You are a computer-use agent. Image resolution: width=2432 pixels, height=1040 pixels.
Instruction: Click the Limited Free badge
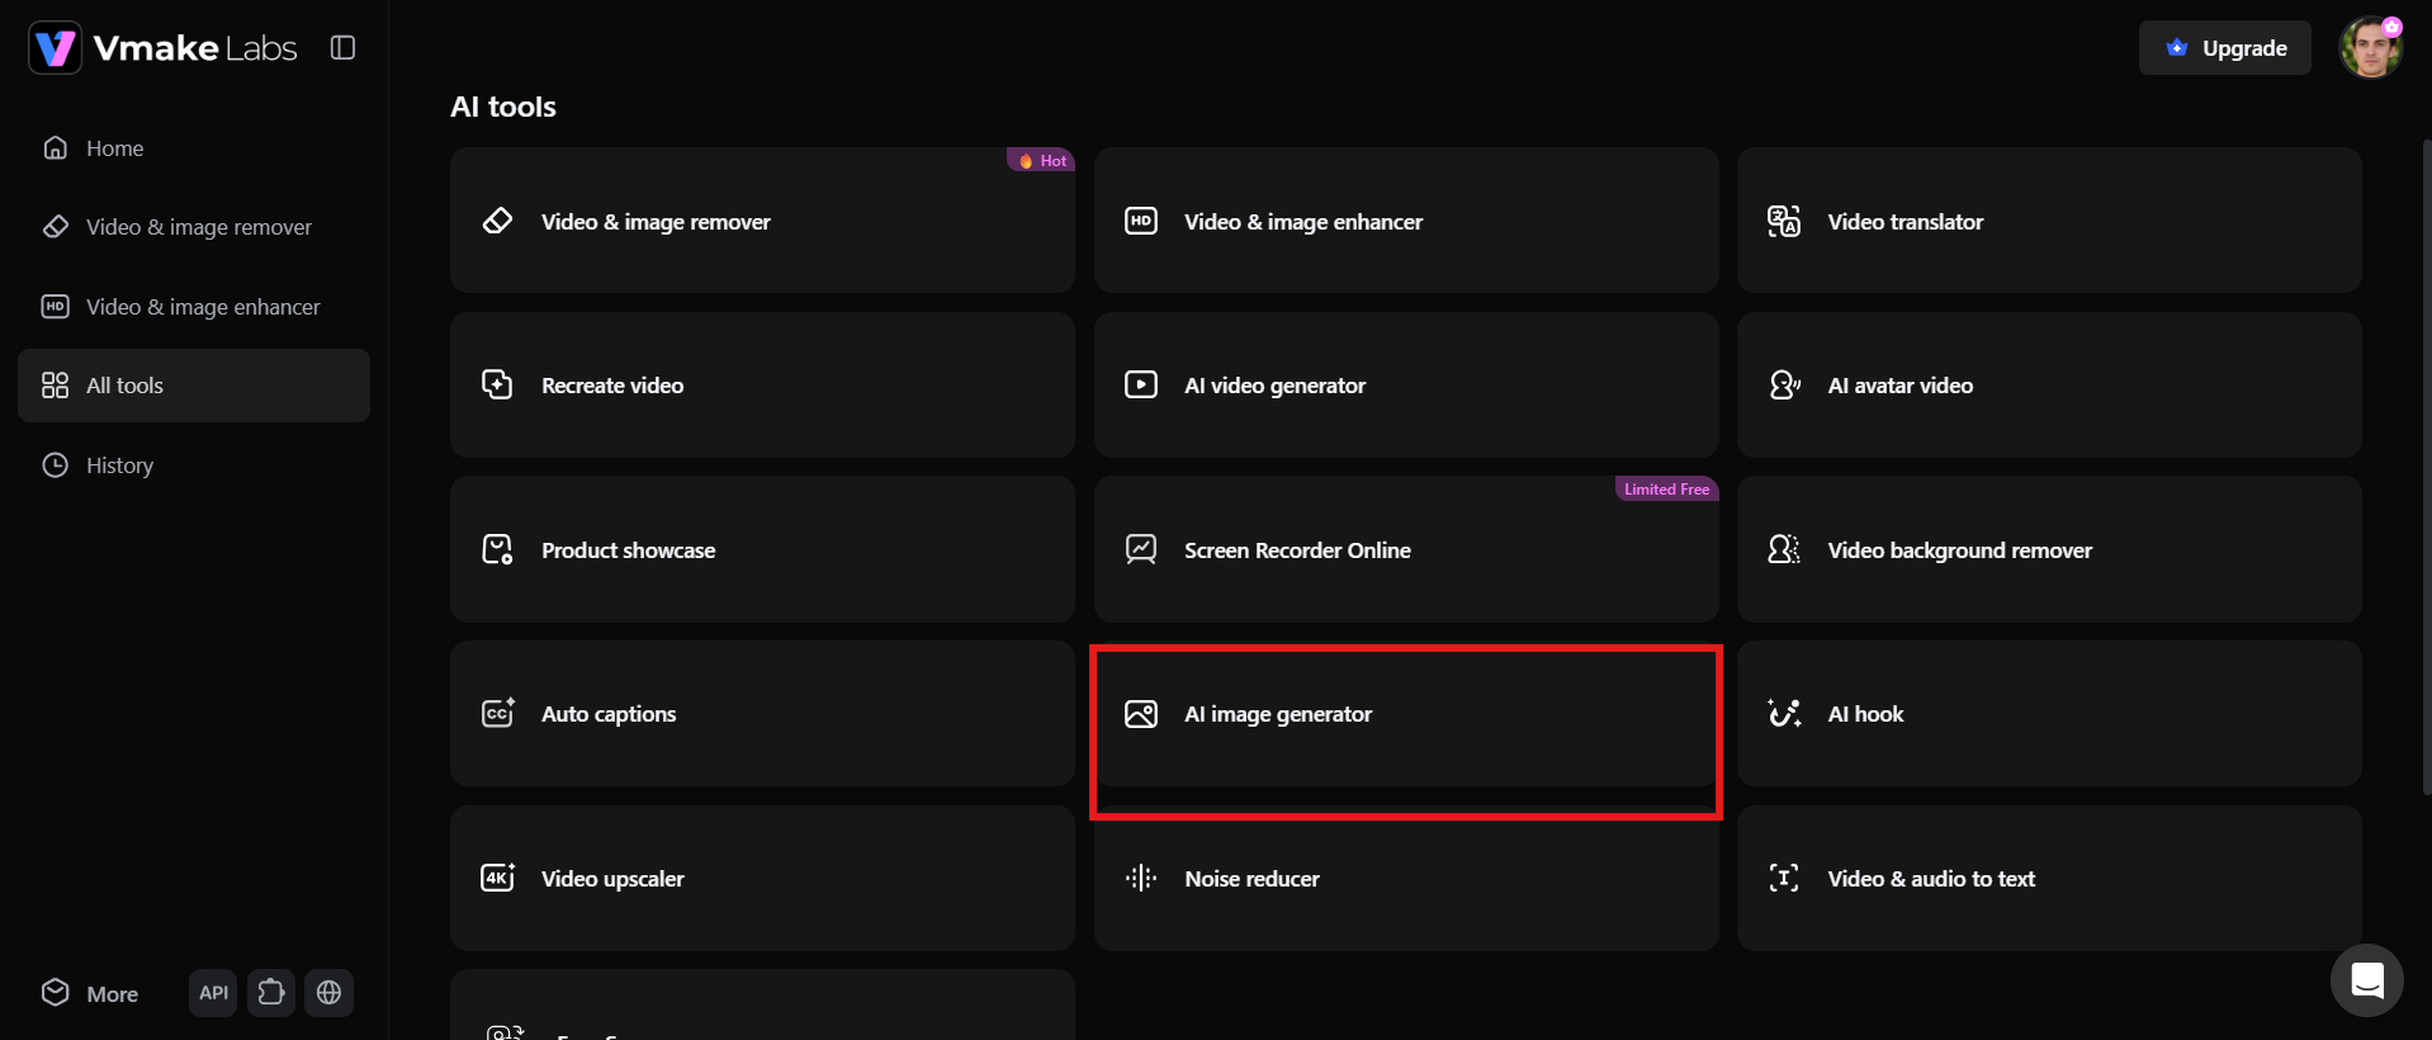coord(1666,489)
